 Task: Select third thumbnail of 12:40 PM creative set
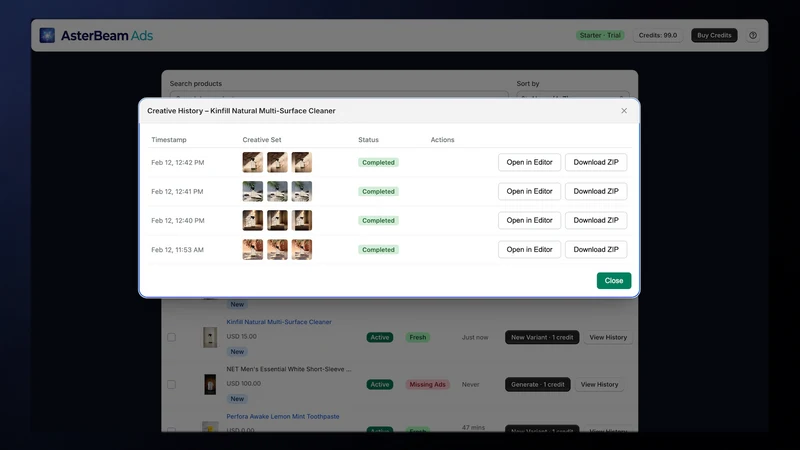pos(302,220)
